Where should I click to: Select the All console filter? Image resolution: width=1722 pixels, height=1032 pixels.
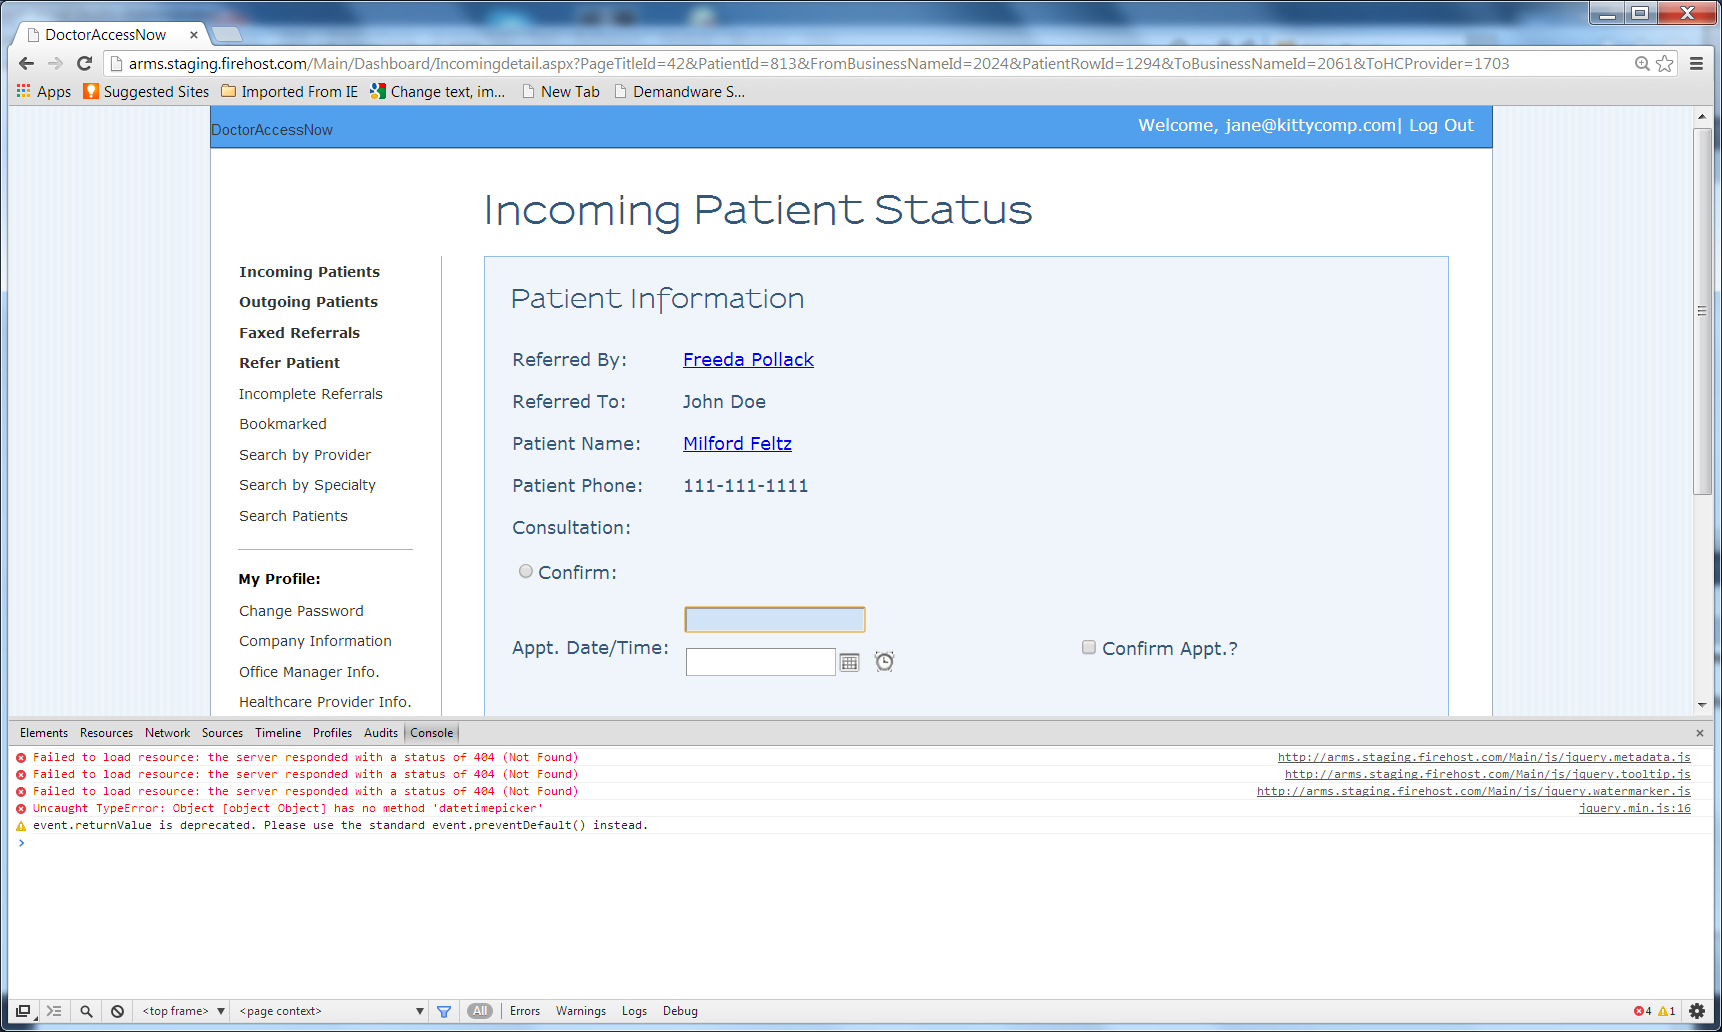point(481,1011)
